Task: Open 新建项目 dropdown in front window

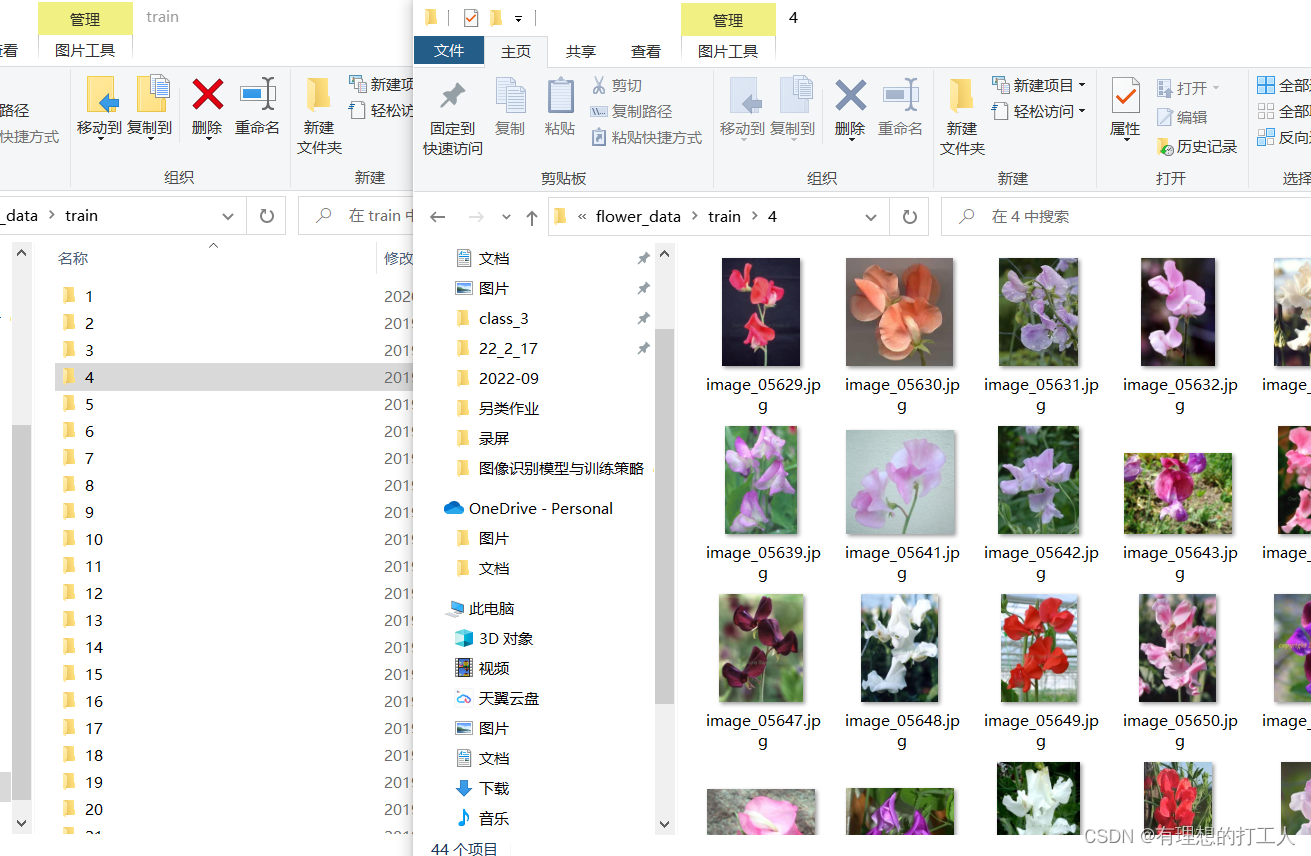Action: tap(1082, 86)
